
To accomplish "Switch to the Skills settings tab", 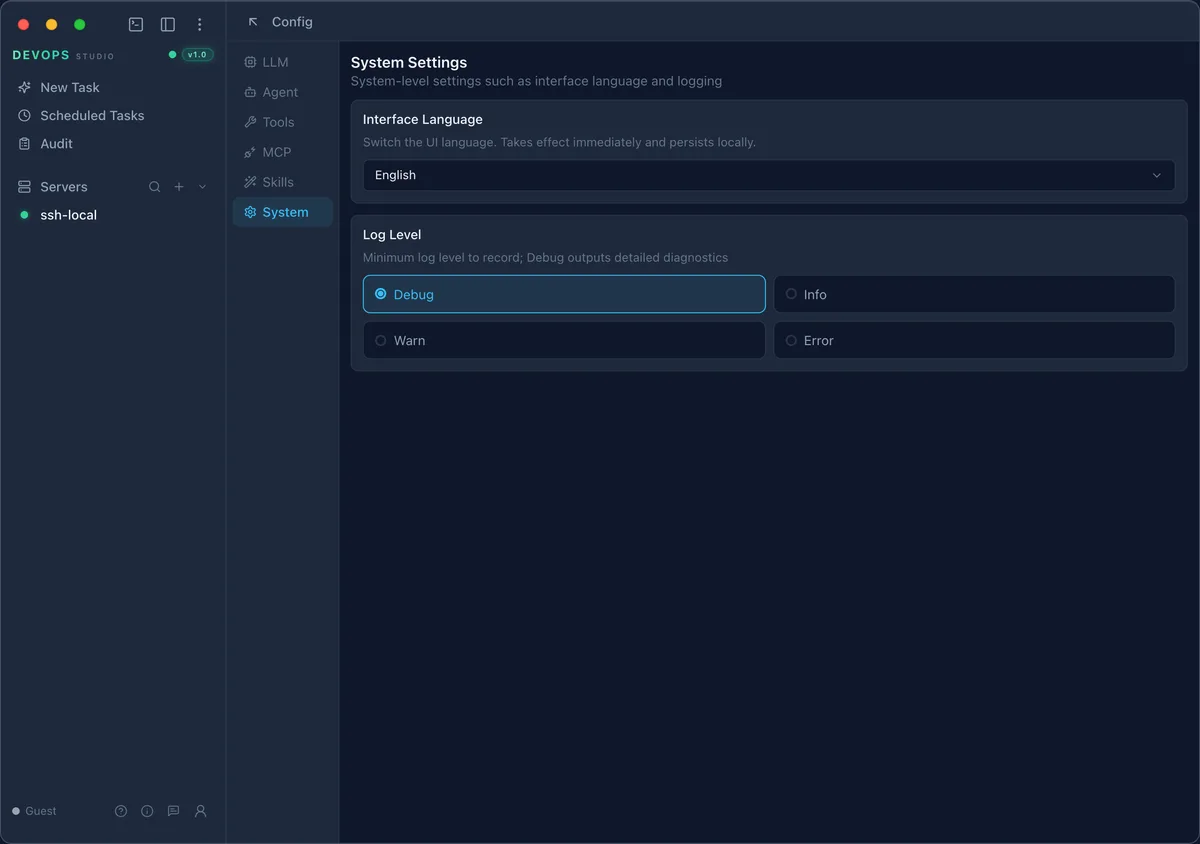I will [x=282, y=182].
